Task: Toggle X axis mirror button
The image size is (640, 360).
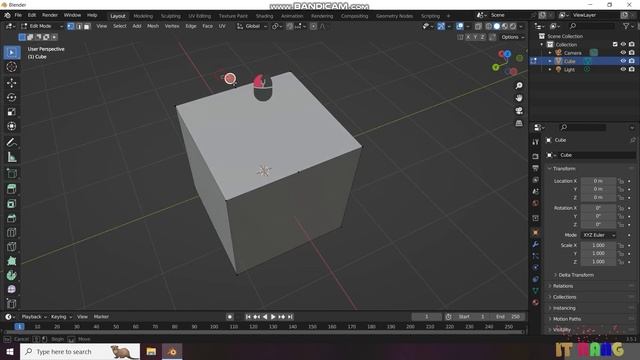Action: click(468, 37)
